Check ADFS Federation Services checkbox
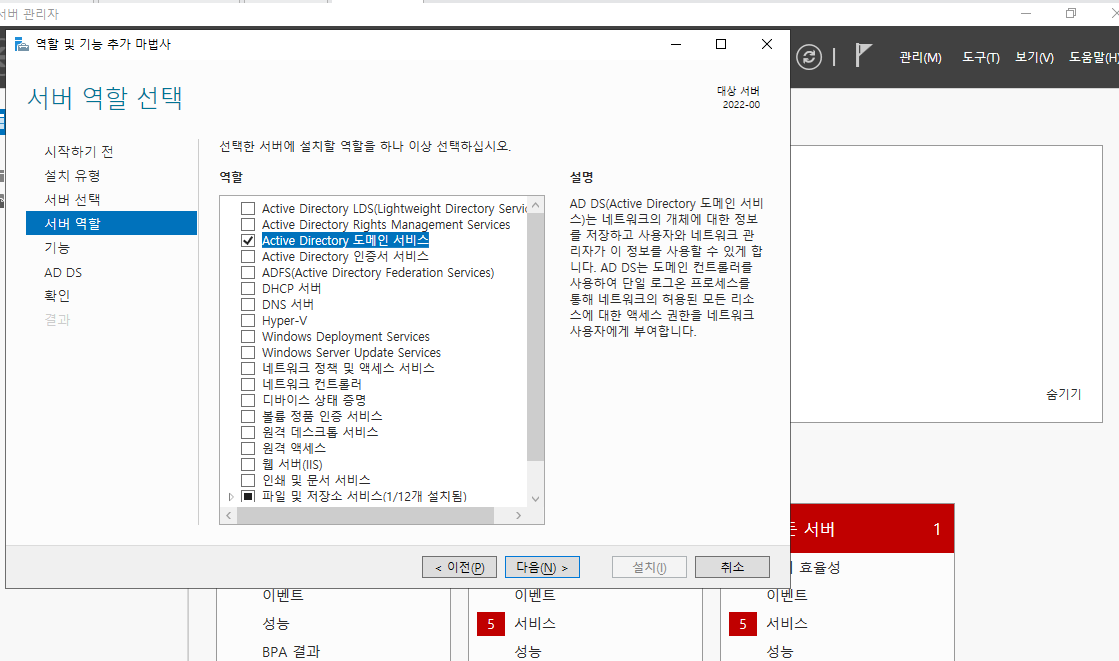The width and height of the screenshot is (1119, 661). (x=248, y=273)
